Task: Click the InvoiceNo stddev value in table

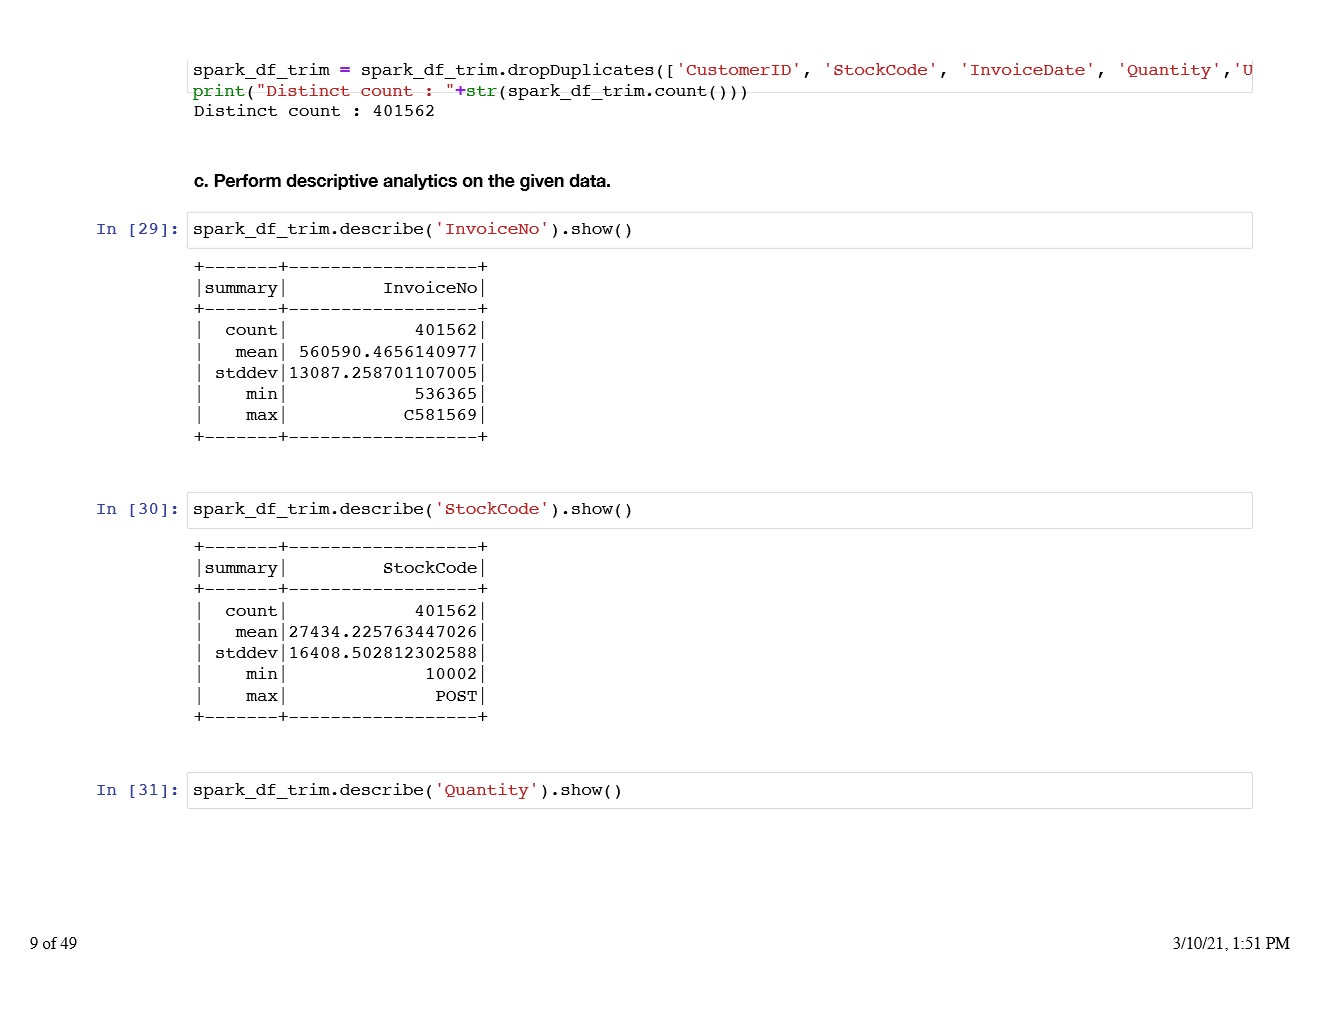Action: pyautogui.click(x=383, y=373)
